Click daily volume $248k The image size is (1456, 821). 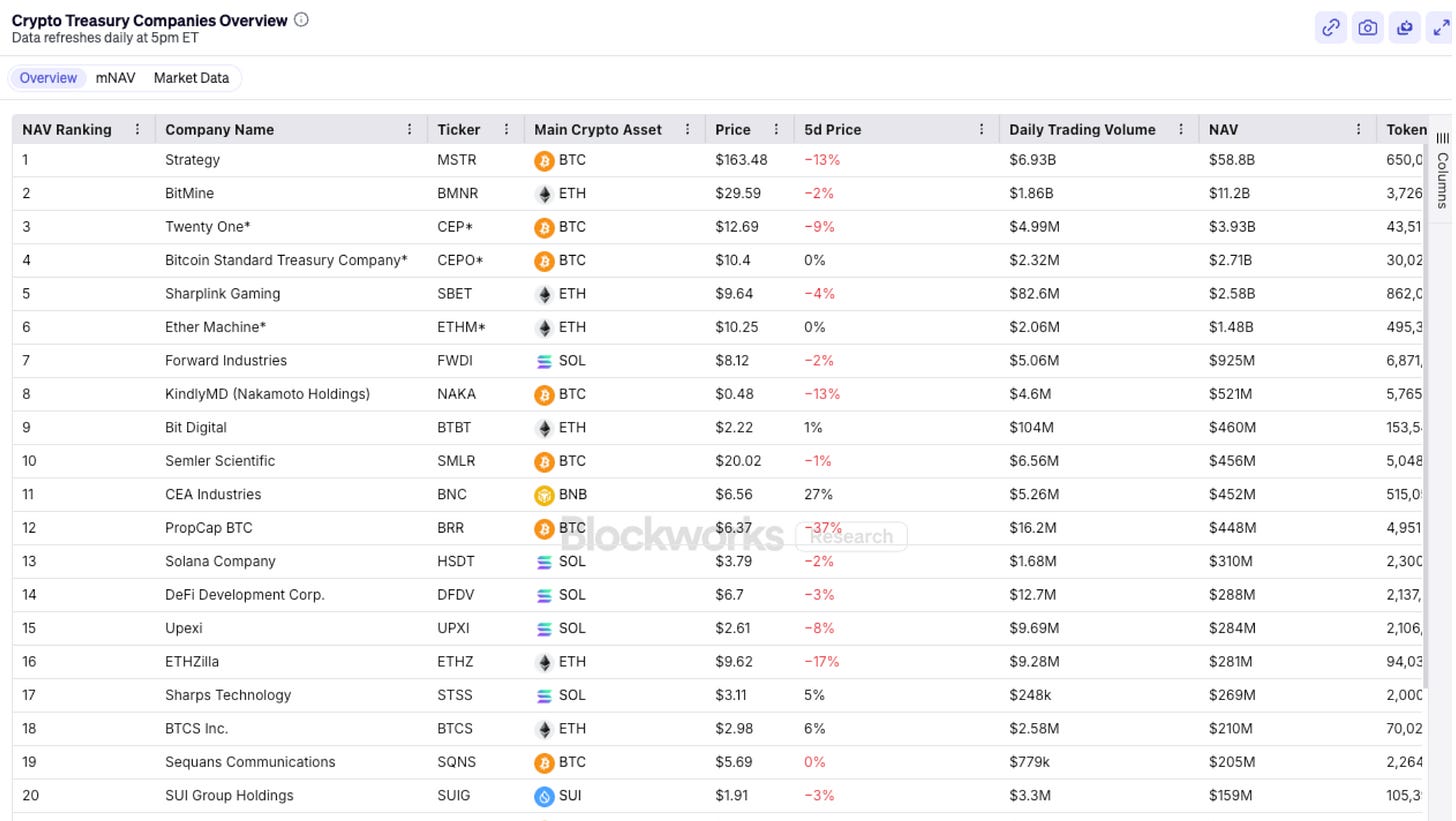1029,695
